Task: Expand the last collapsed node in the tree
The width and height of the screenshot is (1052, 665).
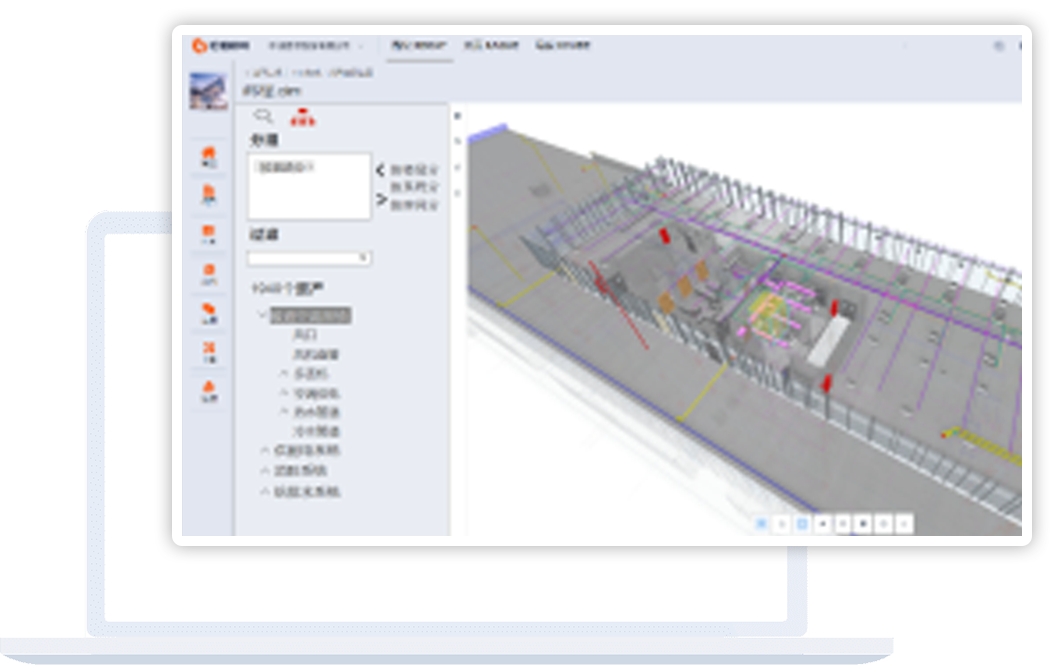Action: [x=265, y=492]
